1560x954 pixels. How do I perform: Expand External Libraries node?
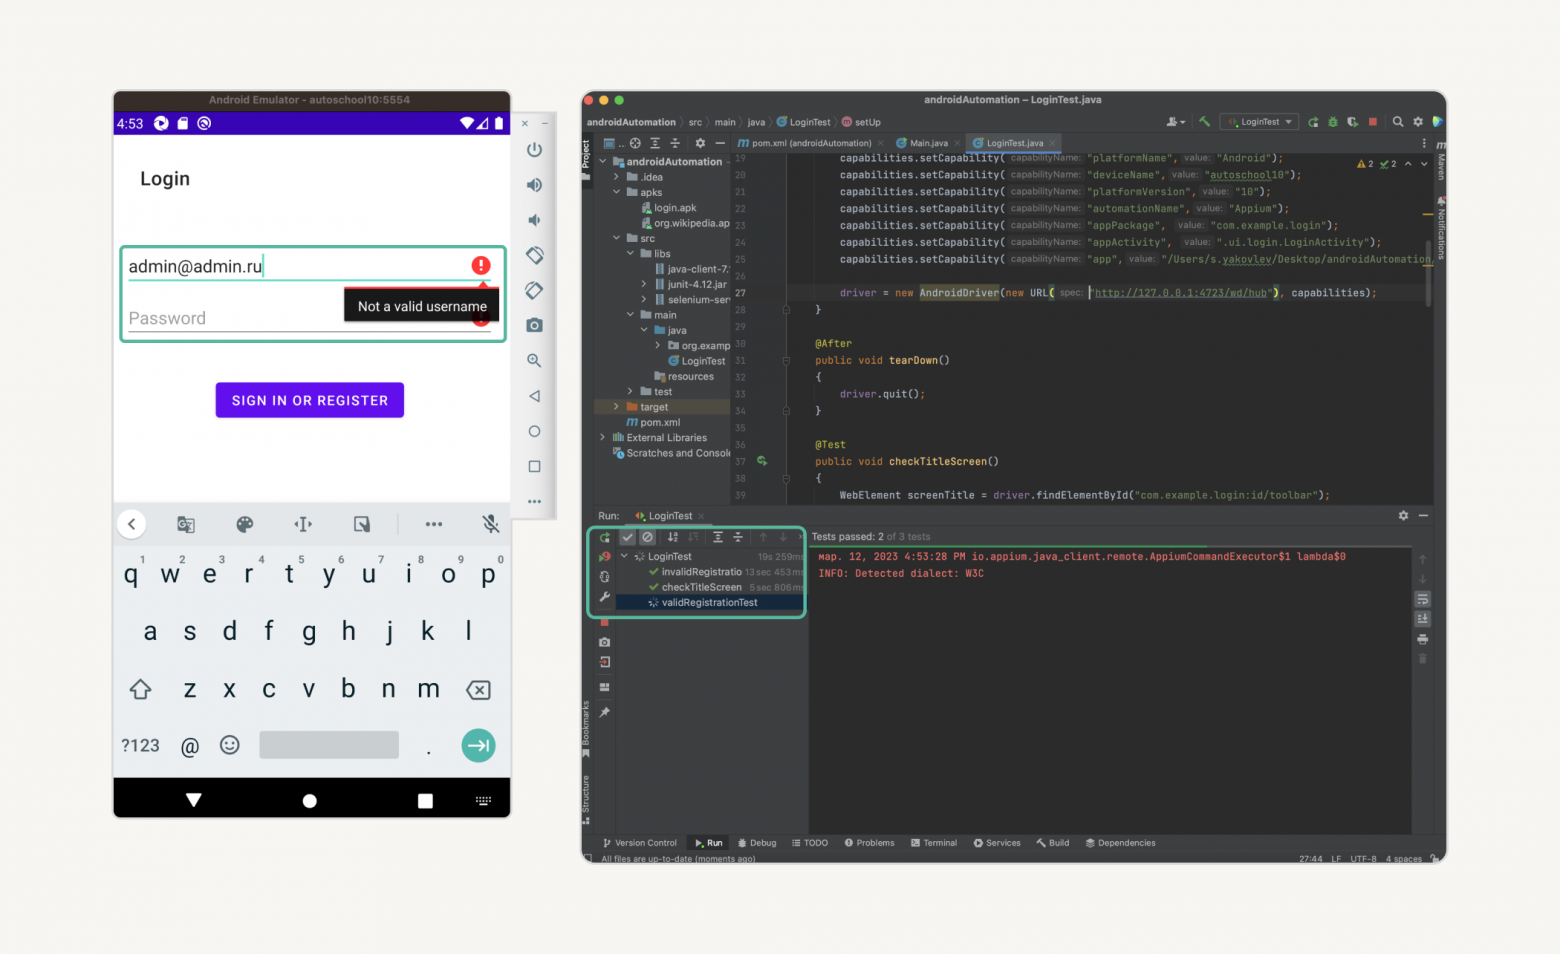pyautogui.click(x=603, y=437)
